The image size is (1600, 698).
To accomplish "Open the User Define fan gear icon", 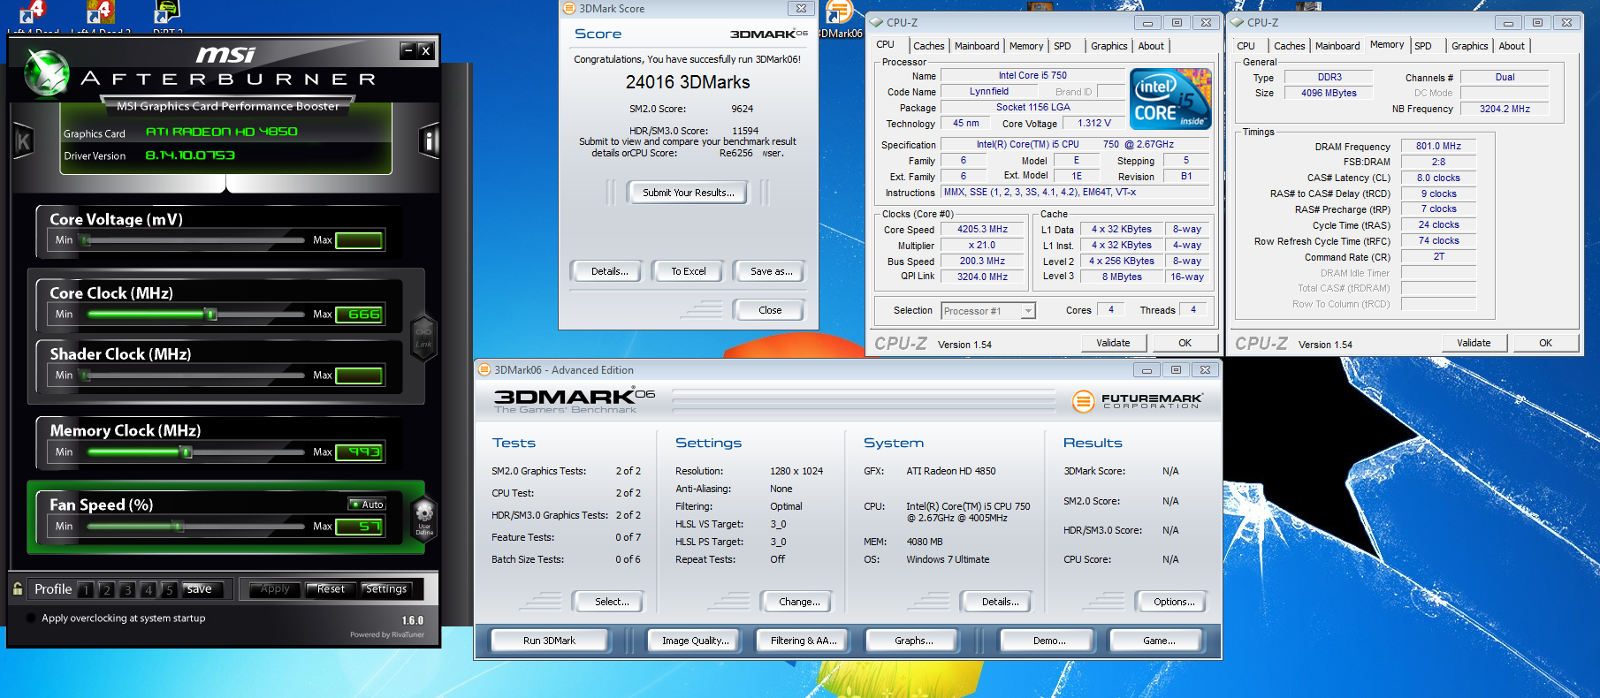I will pos(424,519).
